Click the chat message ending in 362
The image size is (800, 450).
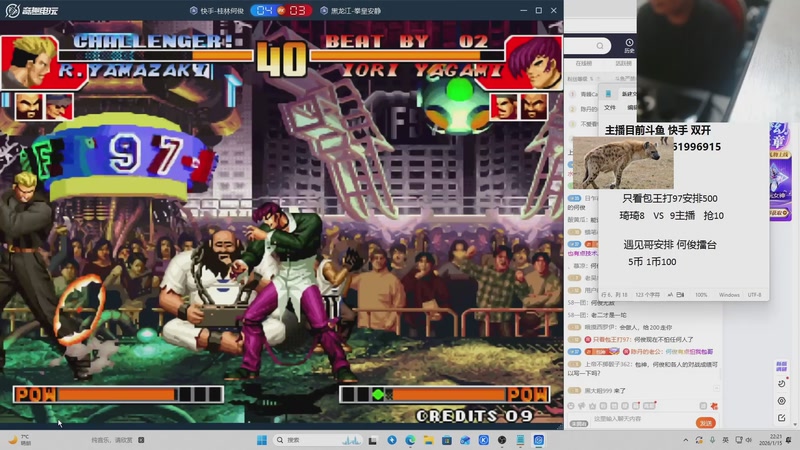point(643,368)
